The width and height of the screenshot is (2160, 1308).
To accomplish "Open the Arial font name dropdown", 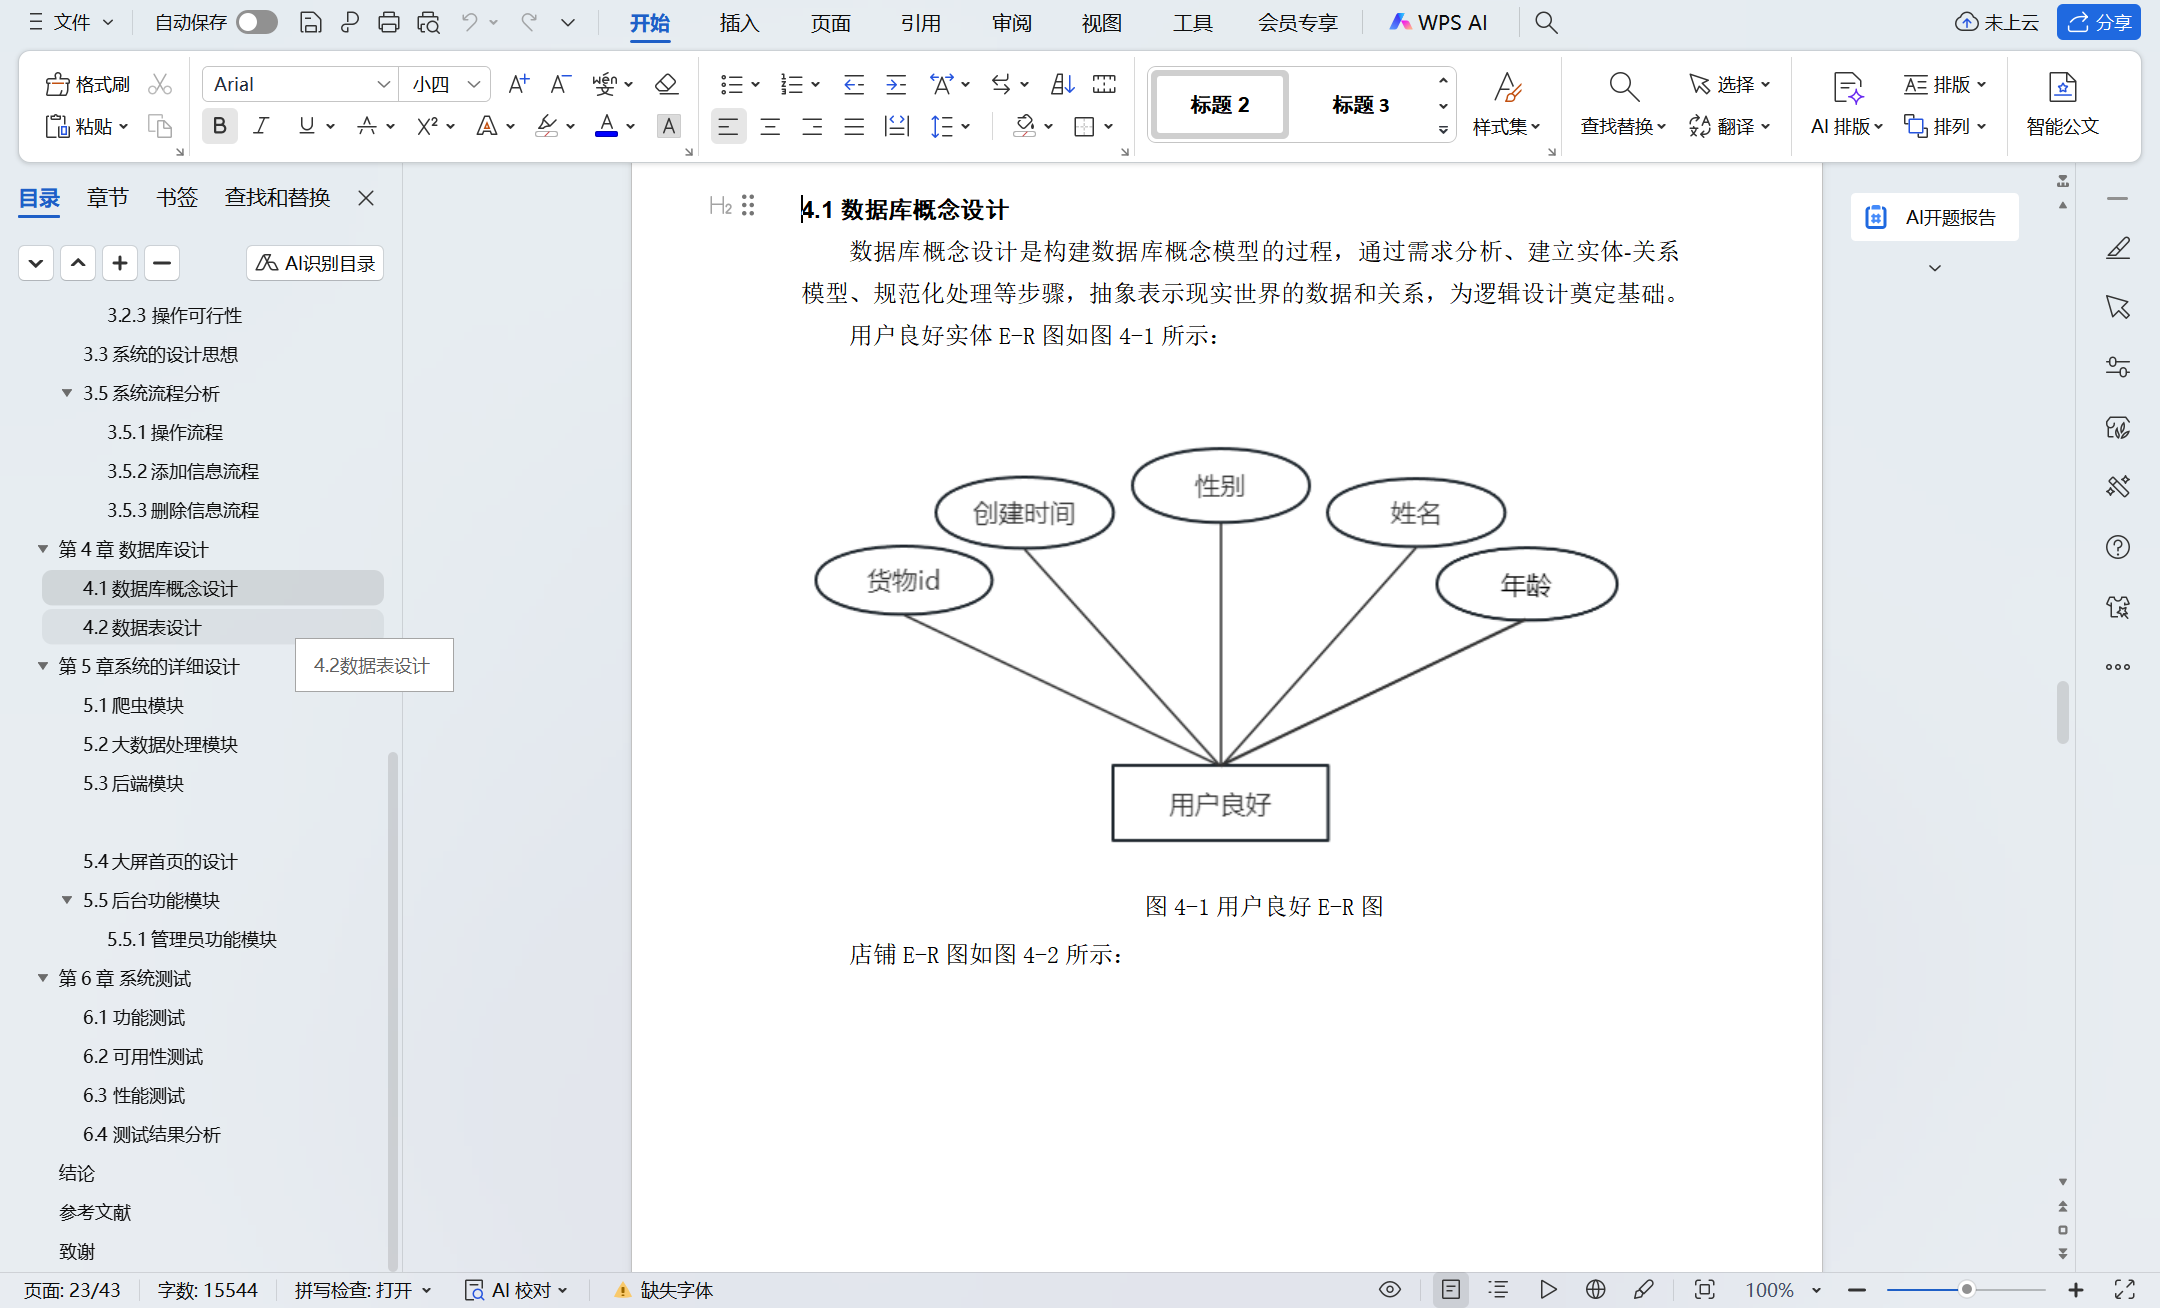I will (383, 84).
